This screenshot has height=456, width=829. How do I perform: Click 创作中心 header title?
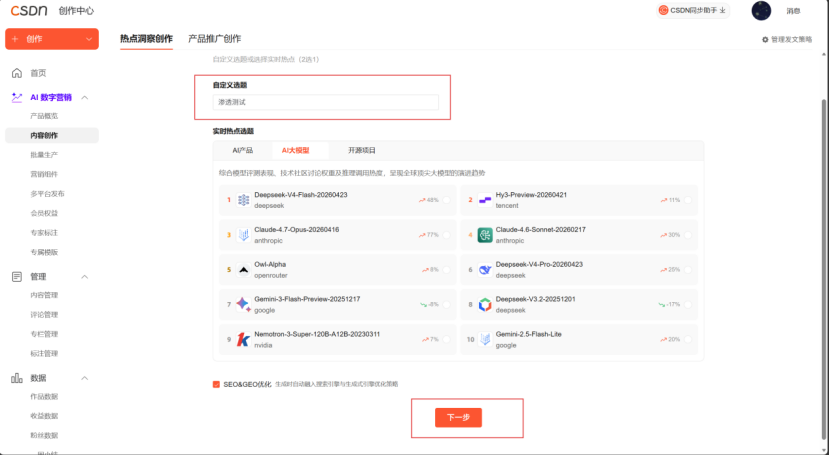pyautogui.click(x=76, y=11)
